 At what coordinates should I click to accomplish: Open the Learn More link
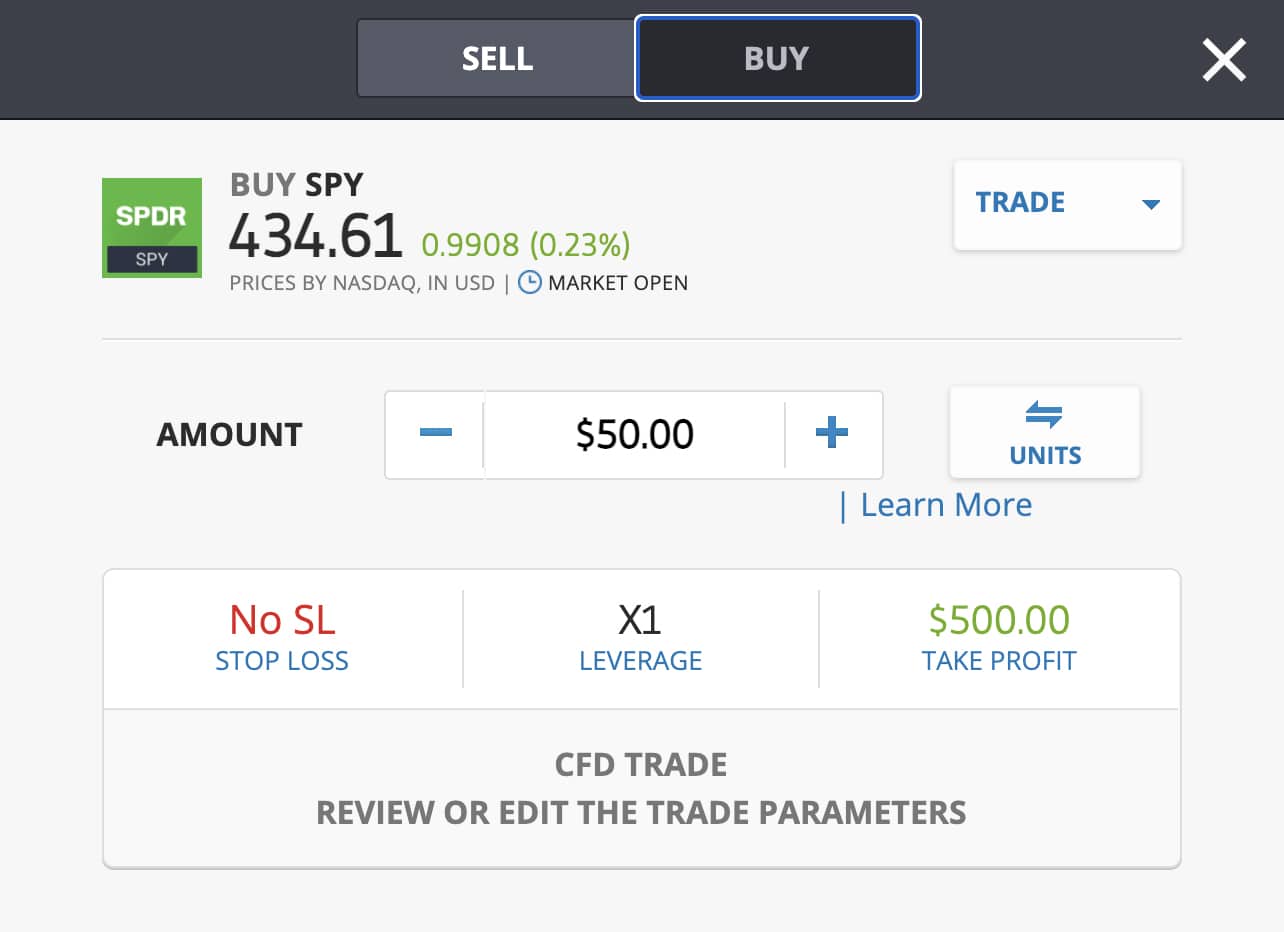(945, 505)
